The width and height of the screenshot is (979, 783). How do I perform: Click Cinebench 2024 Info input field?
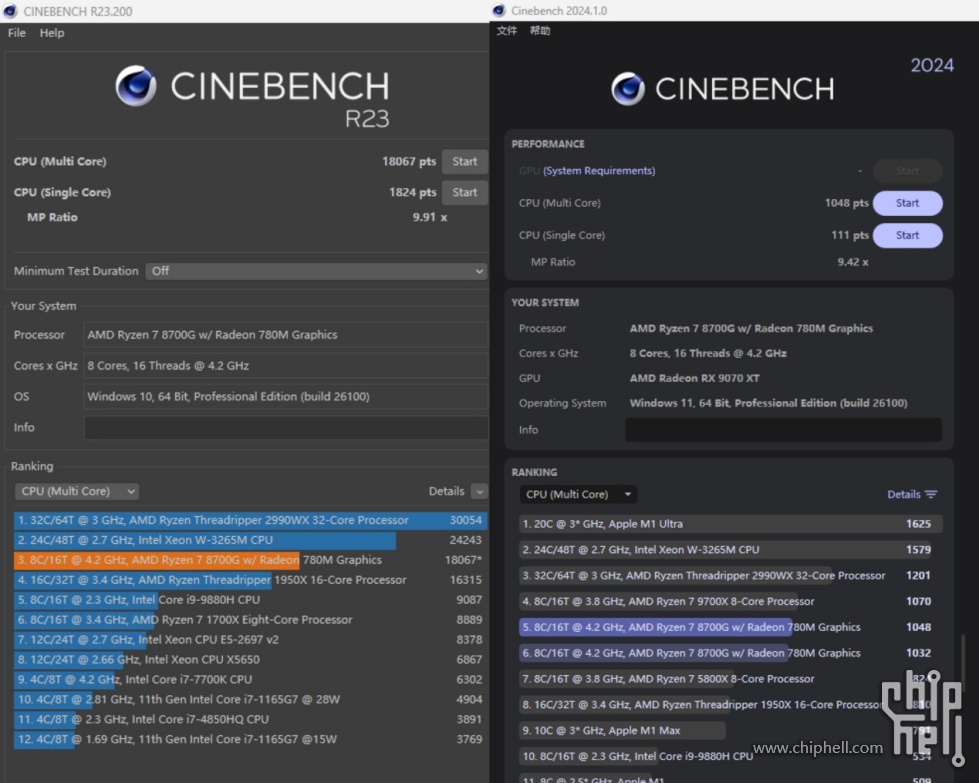click(x=784, y=430)
